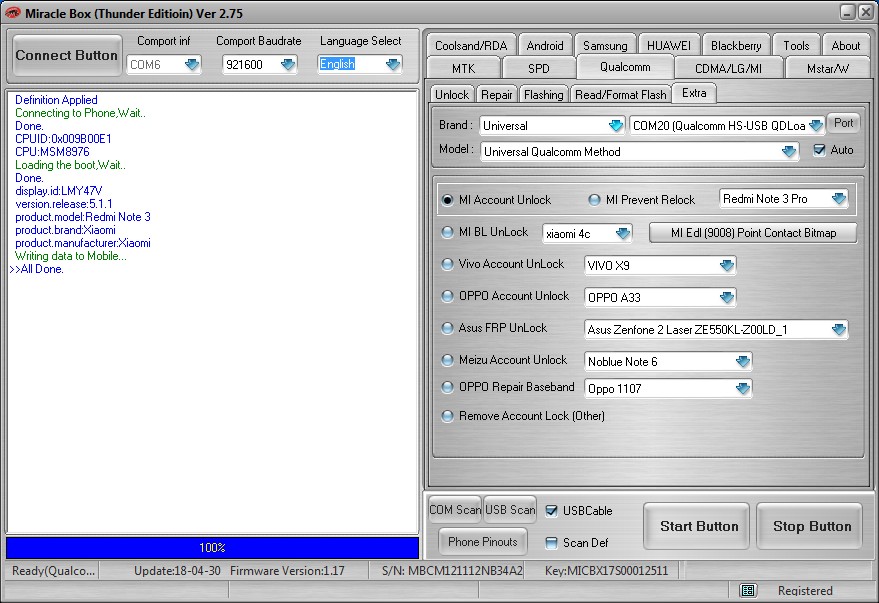The height and width of the screenshot is (603, 879).
Task: Select MI Prevent Relock option
Action: (x=594, y=200)
